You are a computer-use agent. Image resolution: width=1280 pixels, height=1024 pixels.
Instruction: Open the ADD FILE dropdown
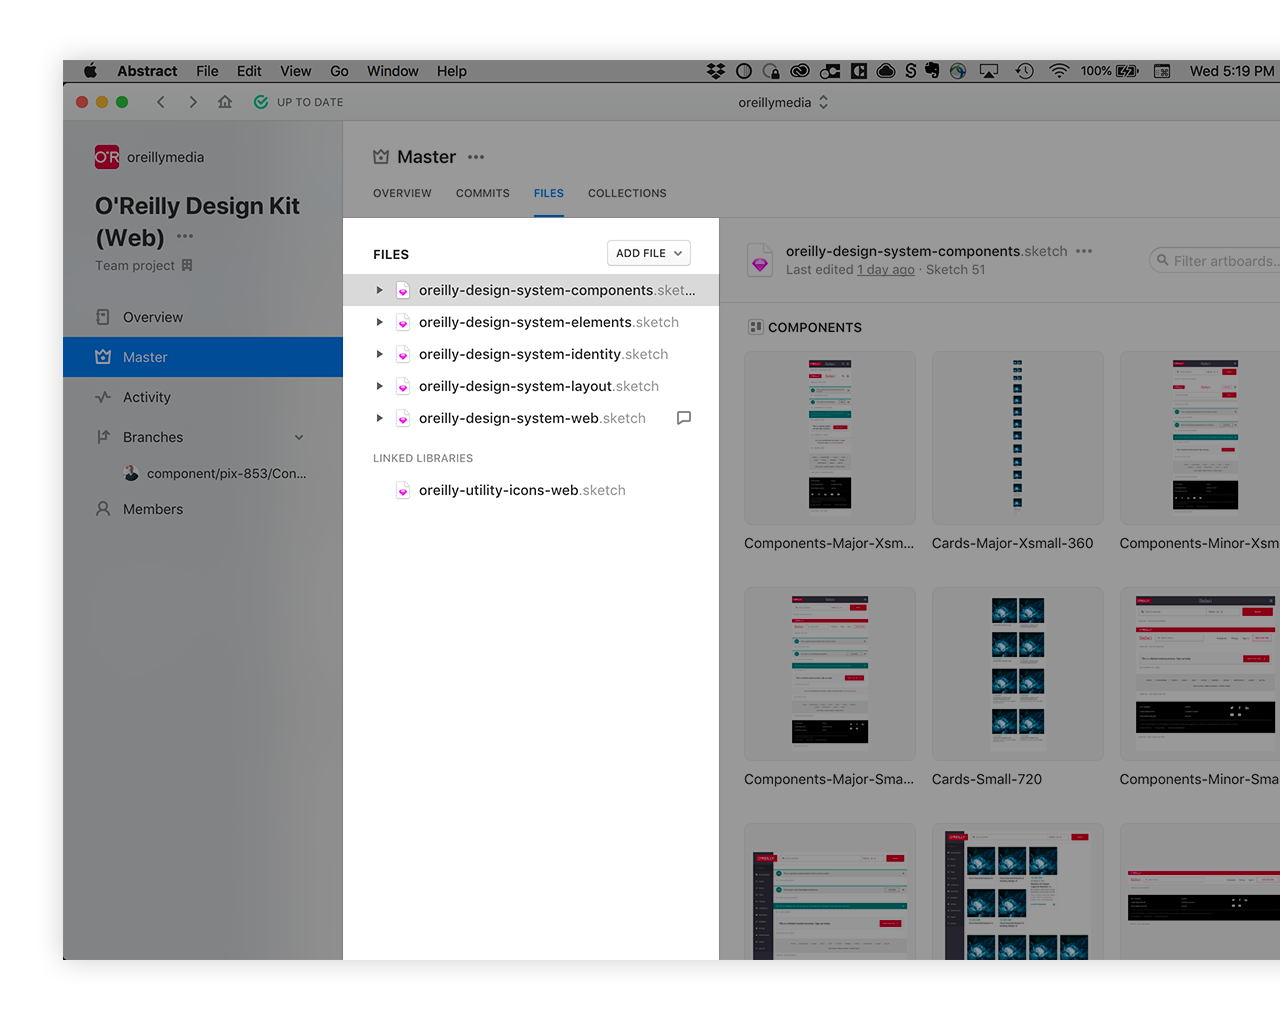[649, 253]
